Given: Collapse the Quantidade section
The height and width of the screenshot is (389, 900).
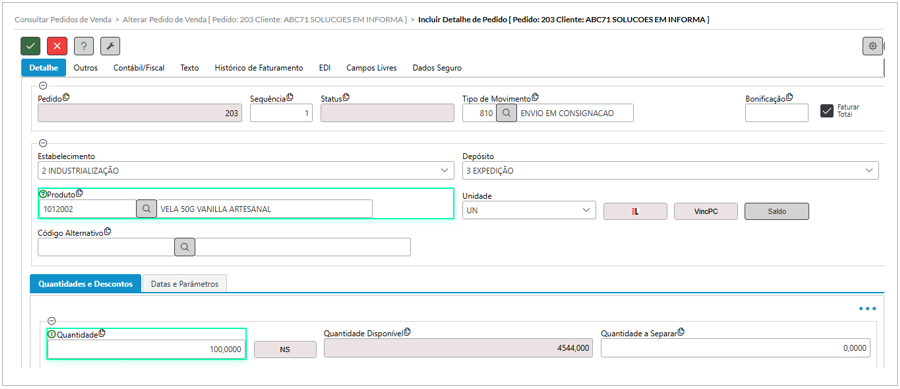Looking at the screenshot, I should 52,321.
